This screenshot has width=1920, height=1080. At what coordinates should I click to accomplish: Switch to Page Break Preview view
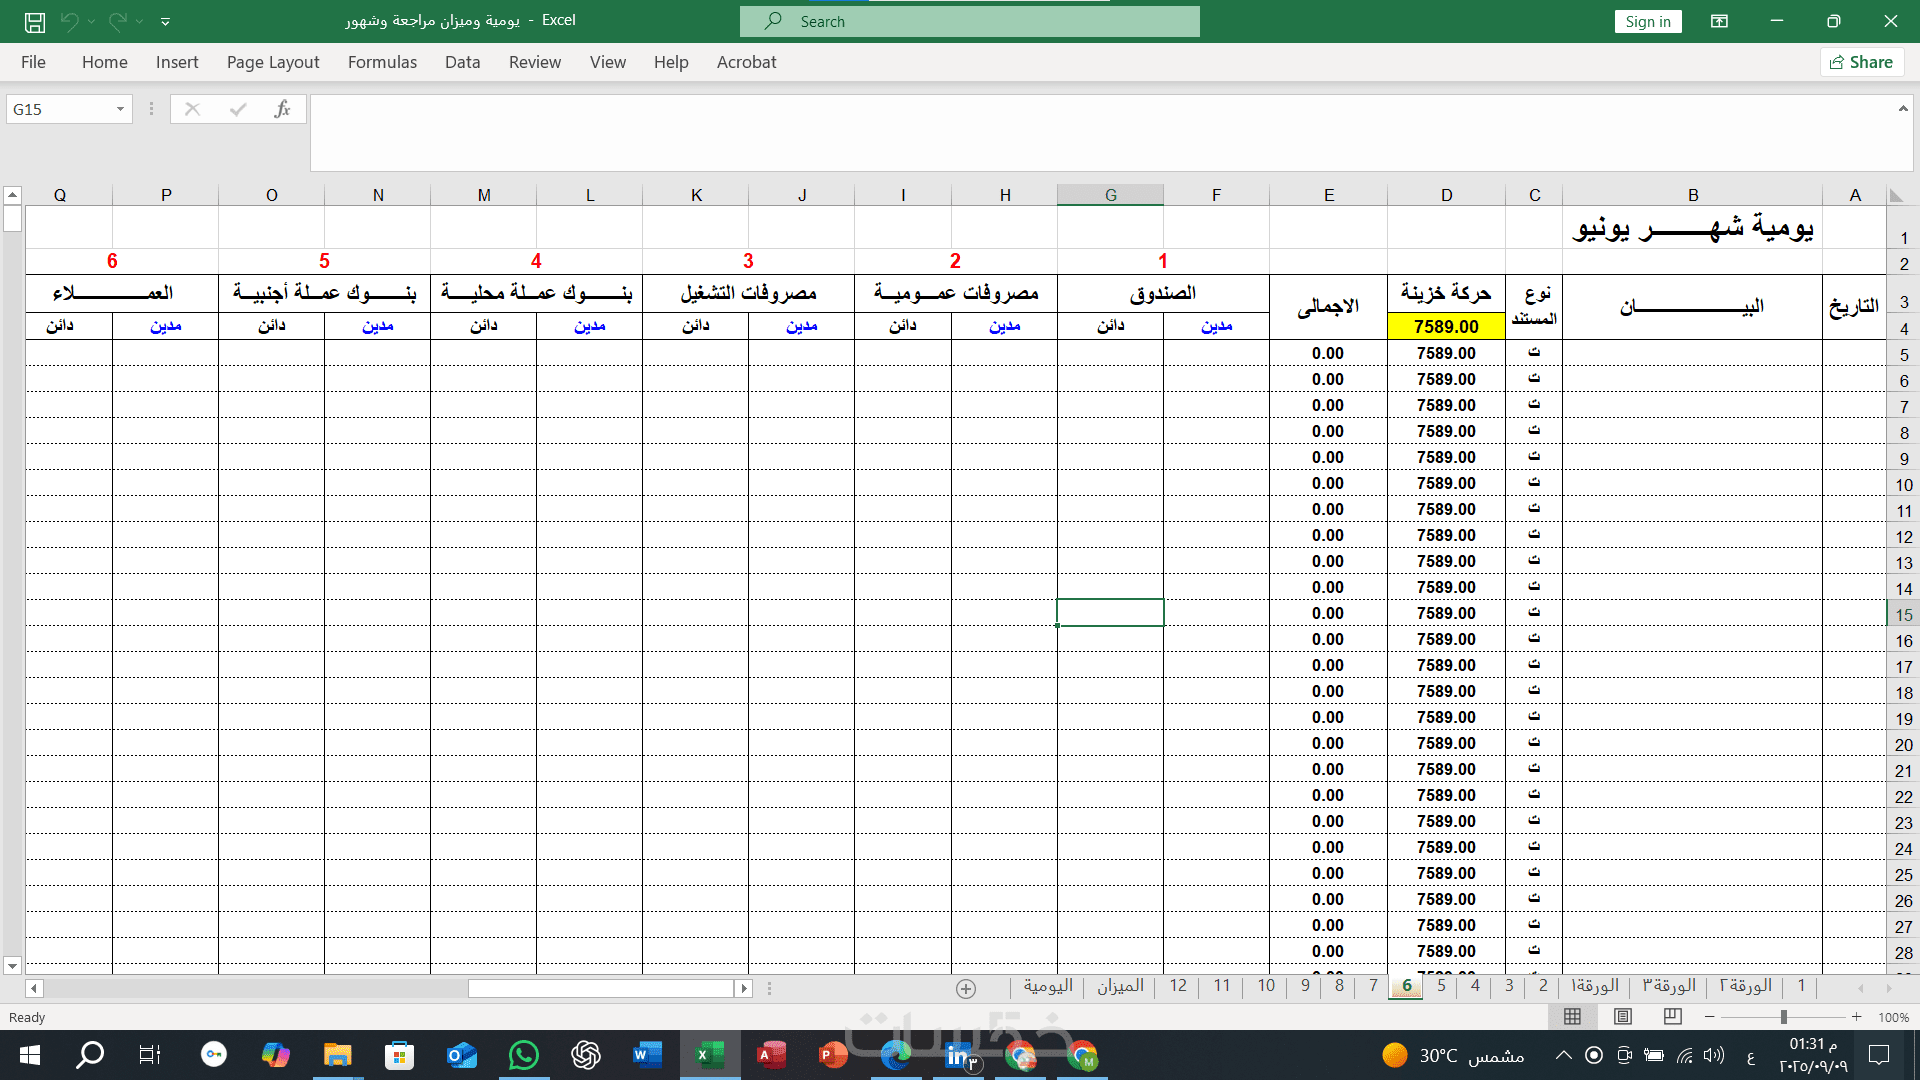(x=1672, y=1017)
